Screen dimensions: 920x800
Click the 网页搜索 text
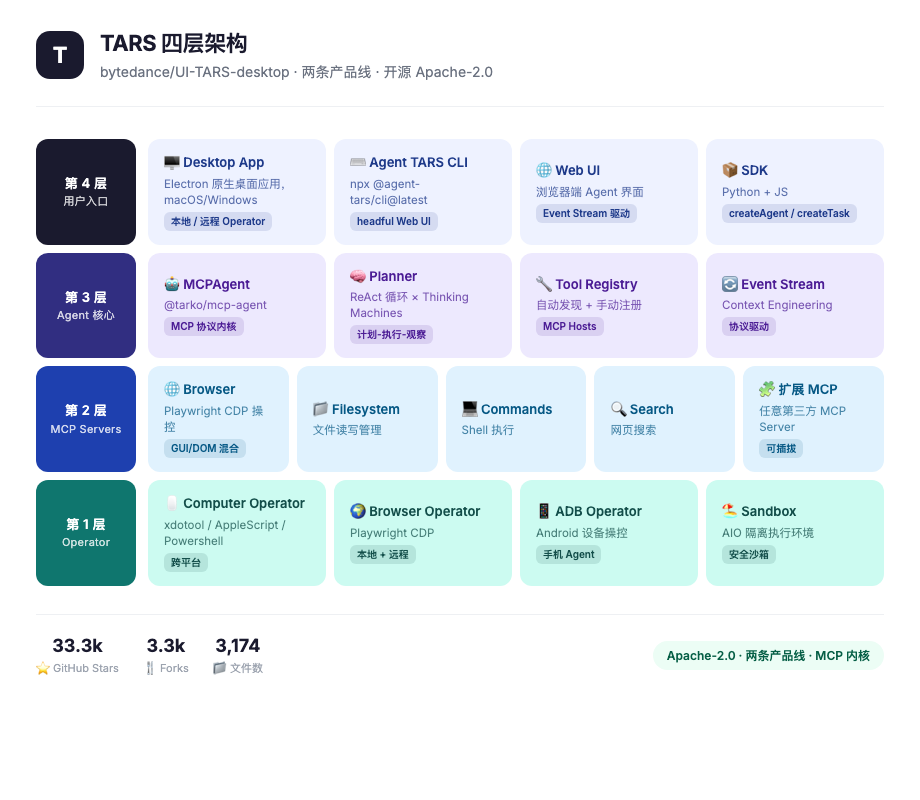point(634,430)
